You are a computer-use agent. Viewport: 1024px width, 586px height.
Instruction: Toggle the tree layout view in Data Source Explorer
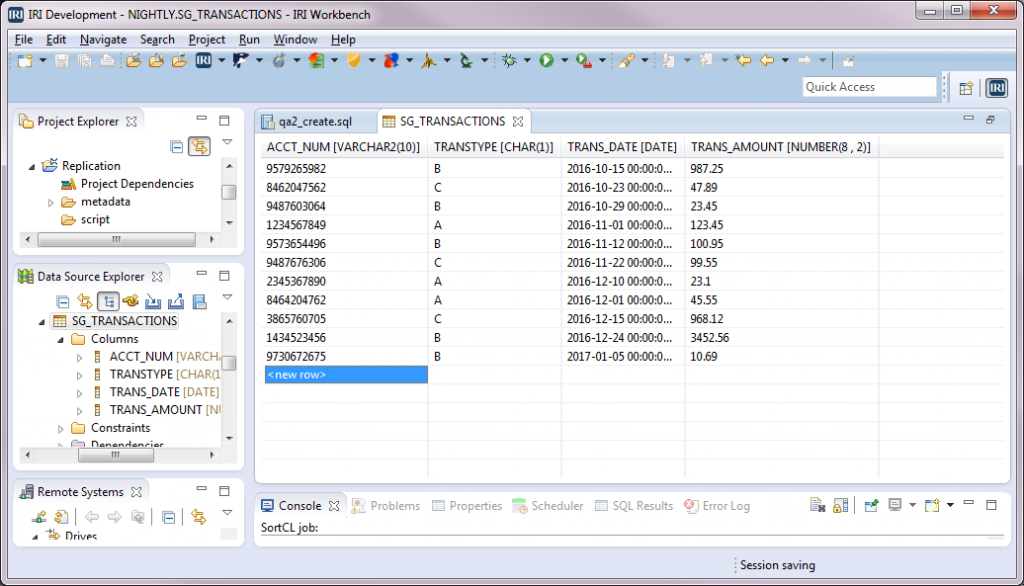tap(108, 302)
